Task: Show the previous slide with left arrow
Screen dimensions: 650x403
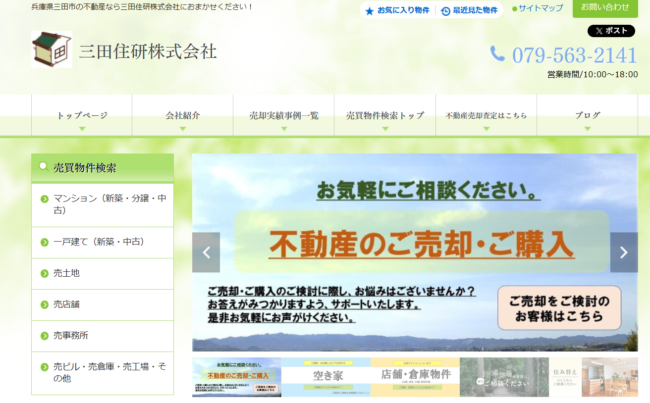Action: tap(206, 252)
